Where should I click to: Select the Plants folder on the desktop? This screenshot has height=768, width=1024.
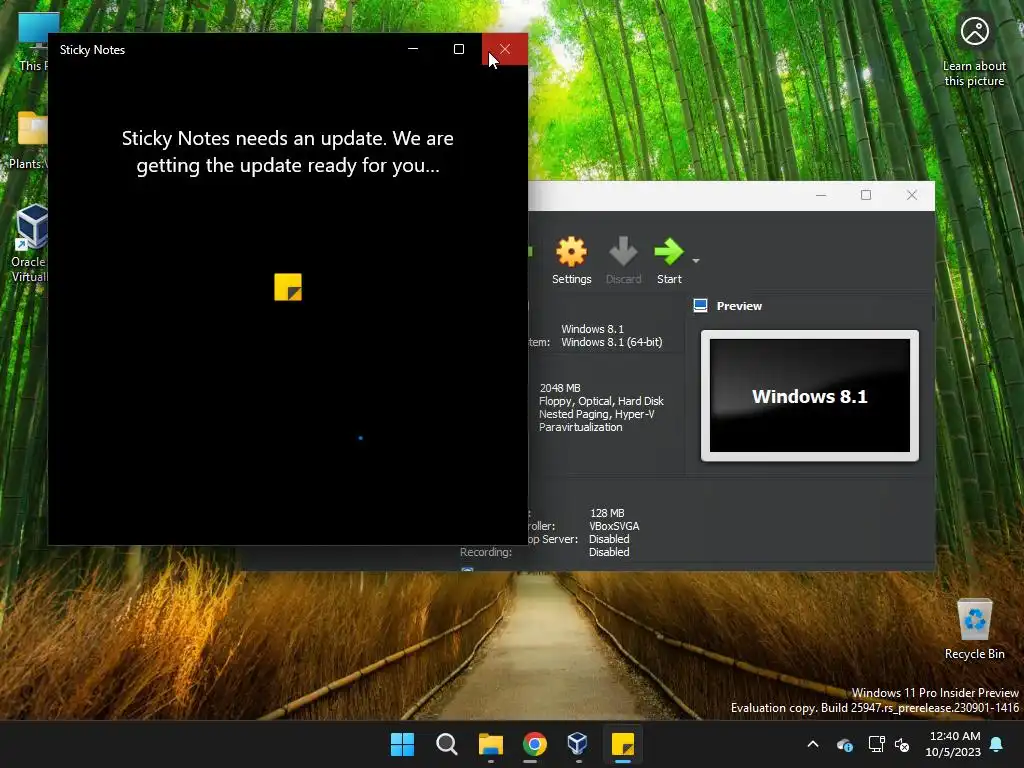tap(27, 140)
